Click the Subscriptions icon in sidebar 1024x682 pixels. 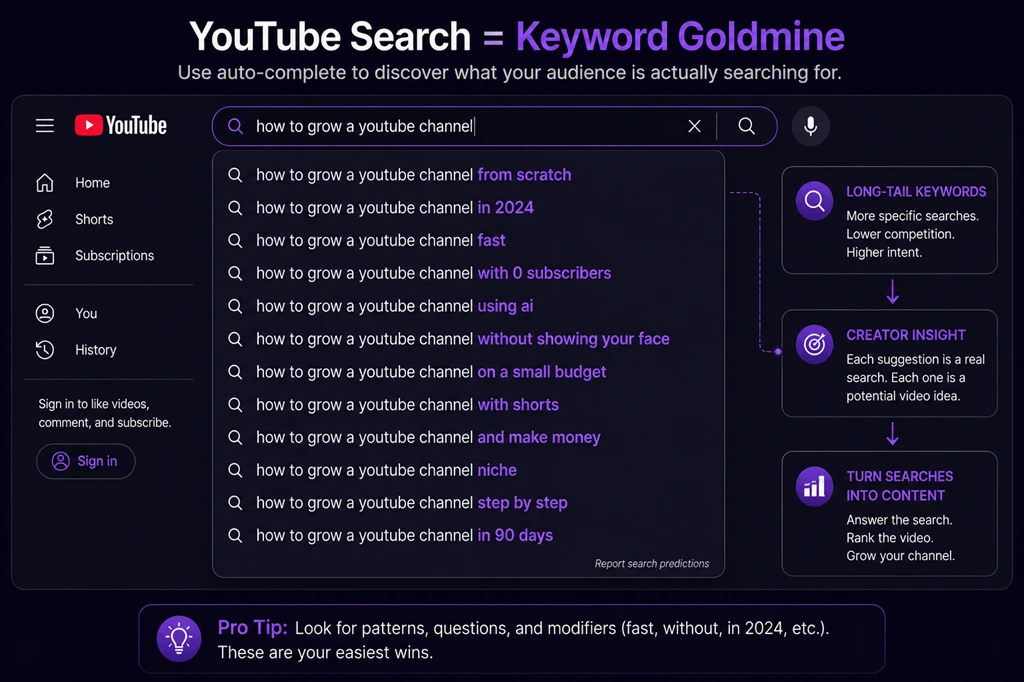click(44, 255)
